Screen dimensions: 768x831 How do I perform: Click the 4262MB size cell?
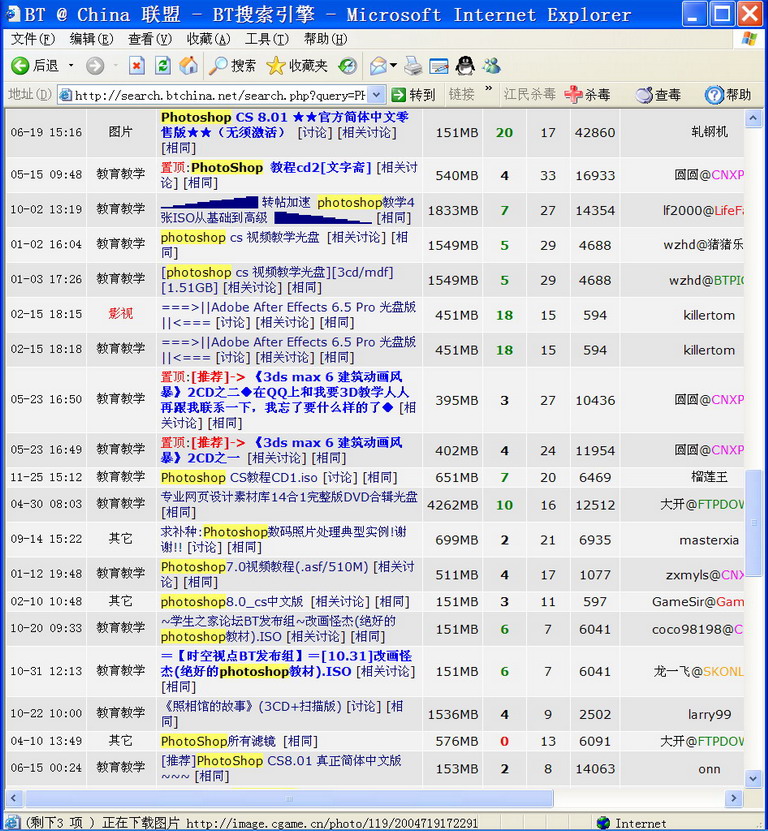(452, 505)
